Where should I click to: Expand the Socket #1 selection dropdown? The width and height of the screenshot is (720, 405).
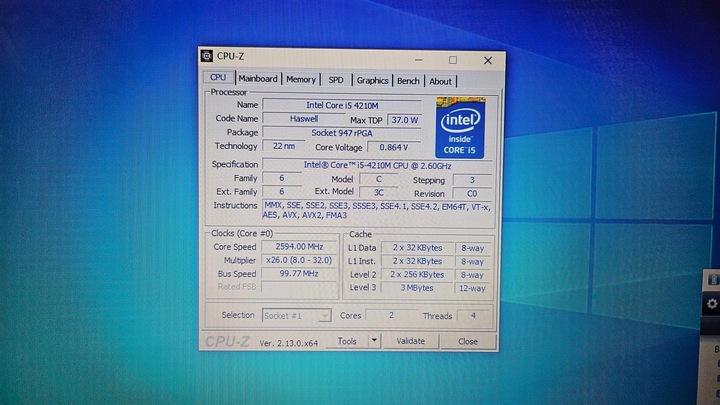tap(297, 315)
